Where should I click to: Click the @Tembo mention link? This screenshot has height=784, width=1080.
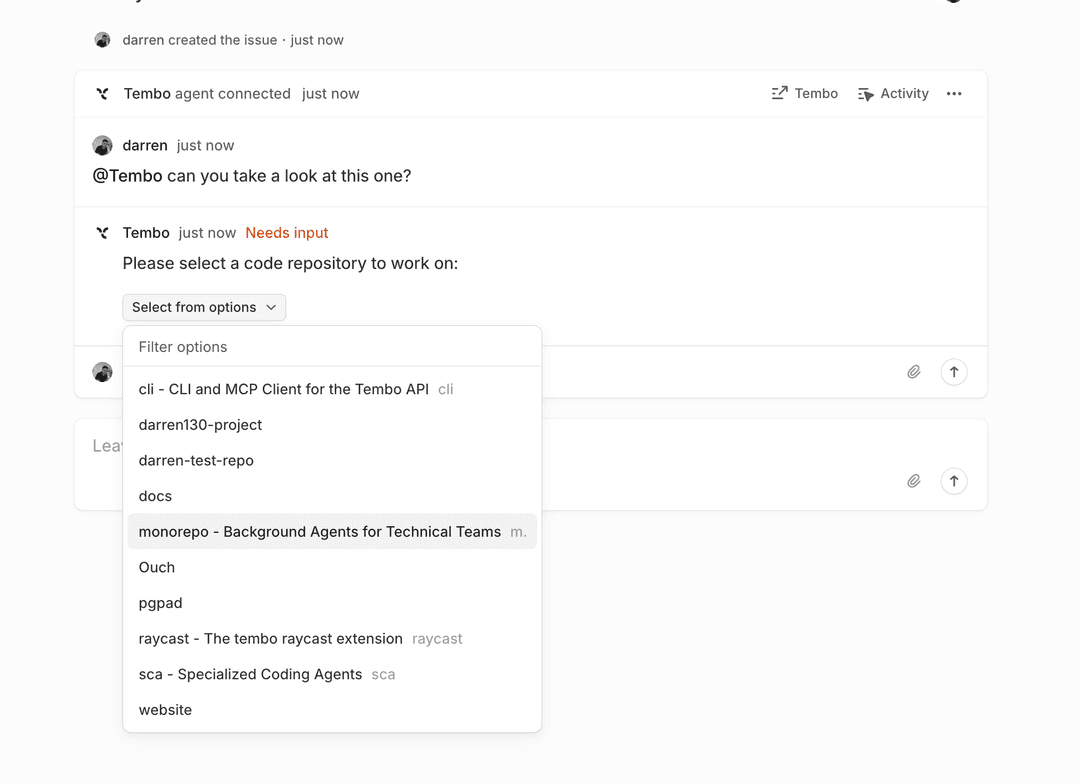(x=127, y=177)
